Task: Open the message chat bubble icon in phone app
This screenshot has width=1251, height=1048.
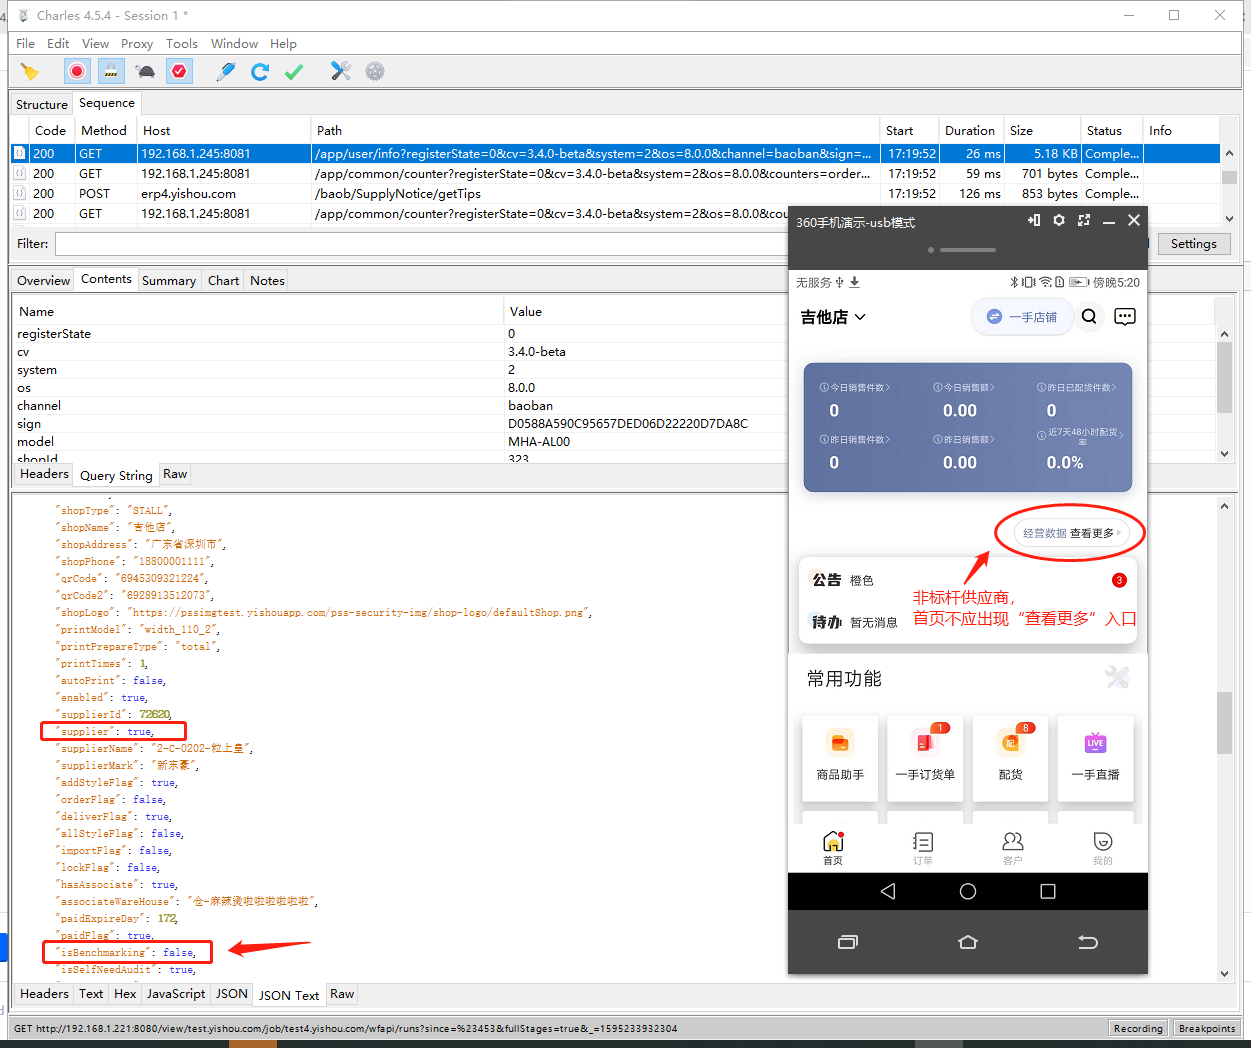Action: point(1125,317)
